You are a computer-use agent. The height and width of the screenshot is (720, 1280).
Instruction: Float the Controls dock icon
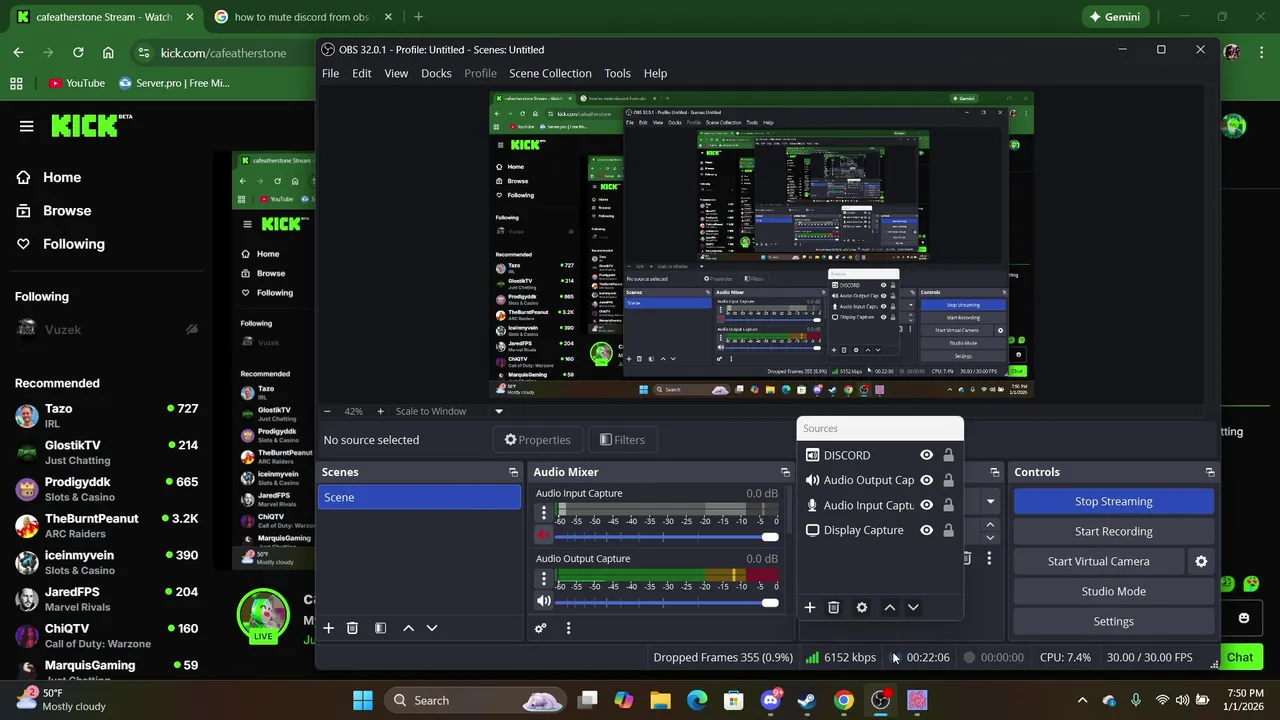click(1210, 472)
